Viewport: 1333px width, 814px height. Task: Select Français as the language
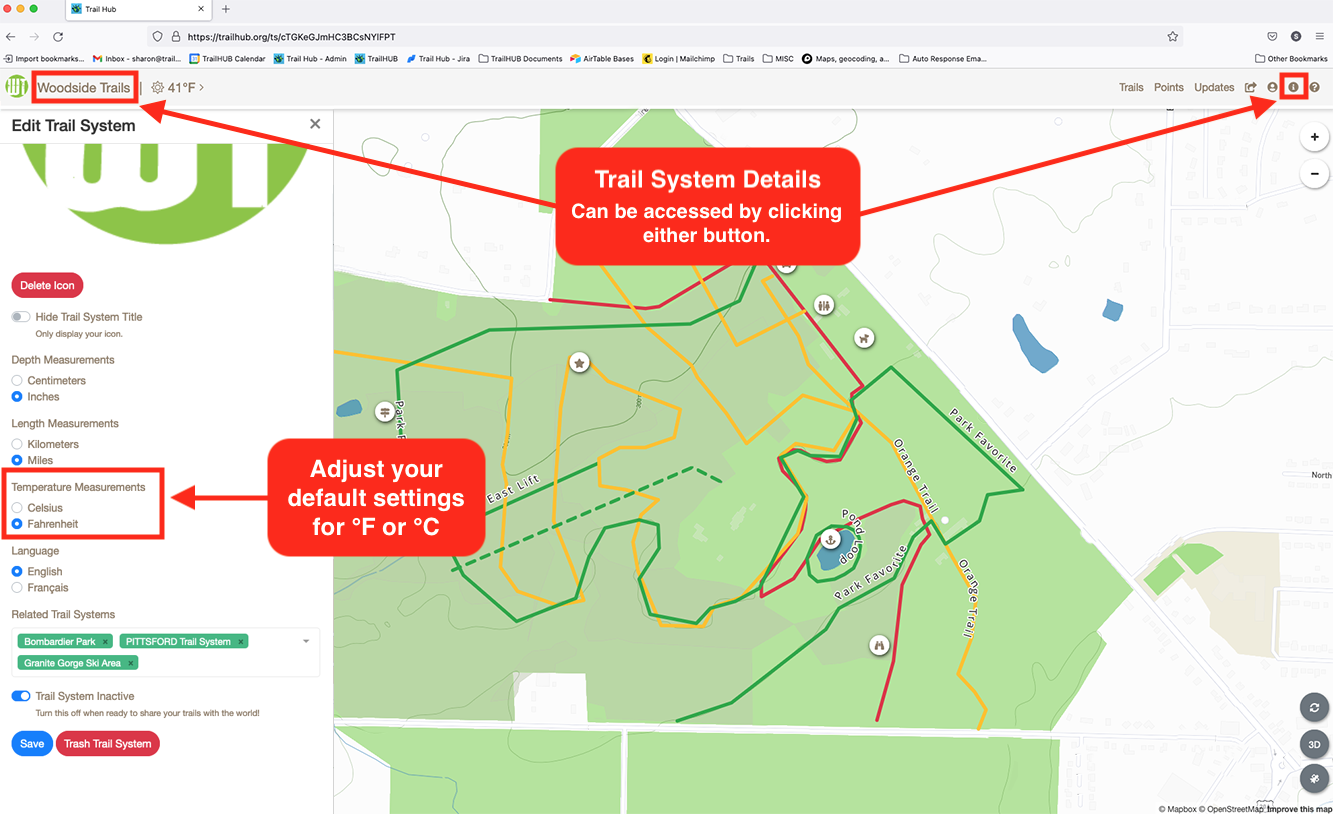click(17, 588)
